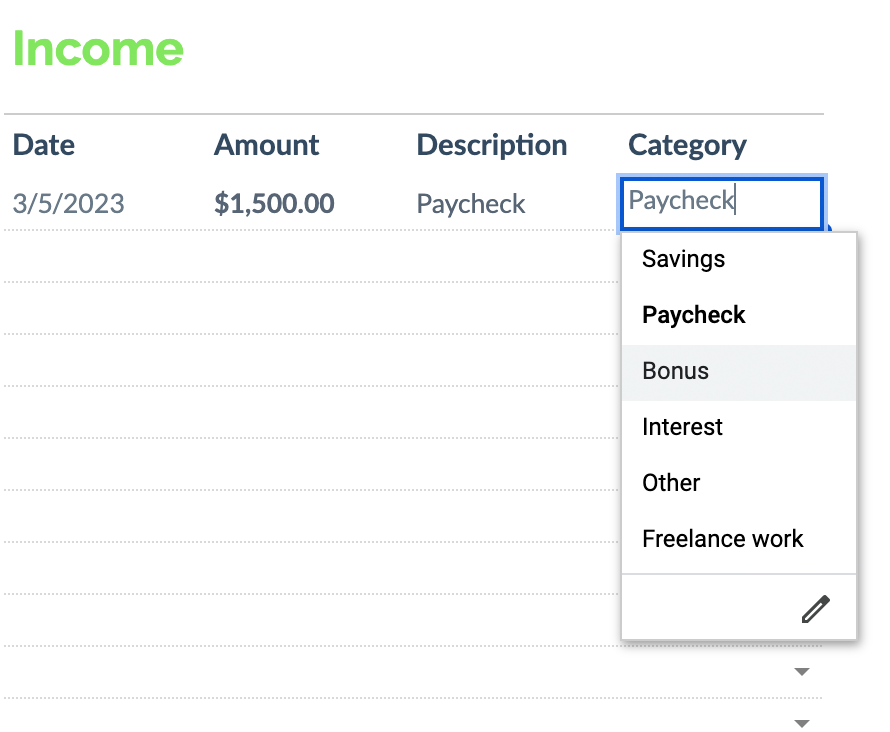
Task: Click the "Amount" column header
Action: point(266,145)
